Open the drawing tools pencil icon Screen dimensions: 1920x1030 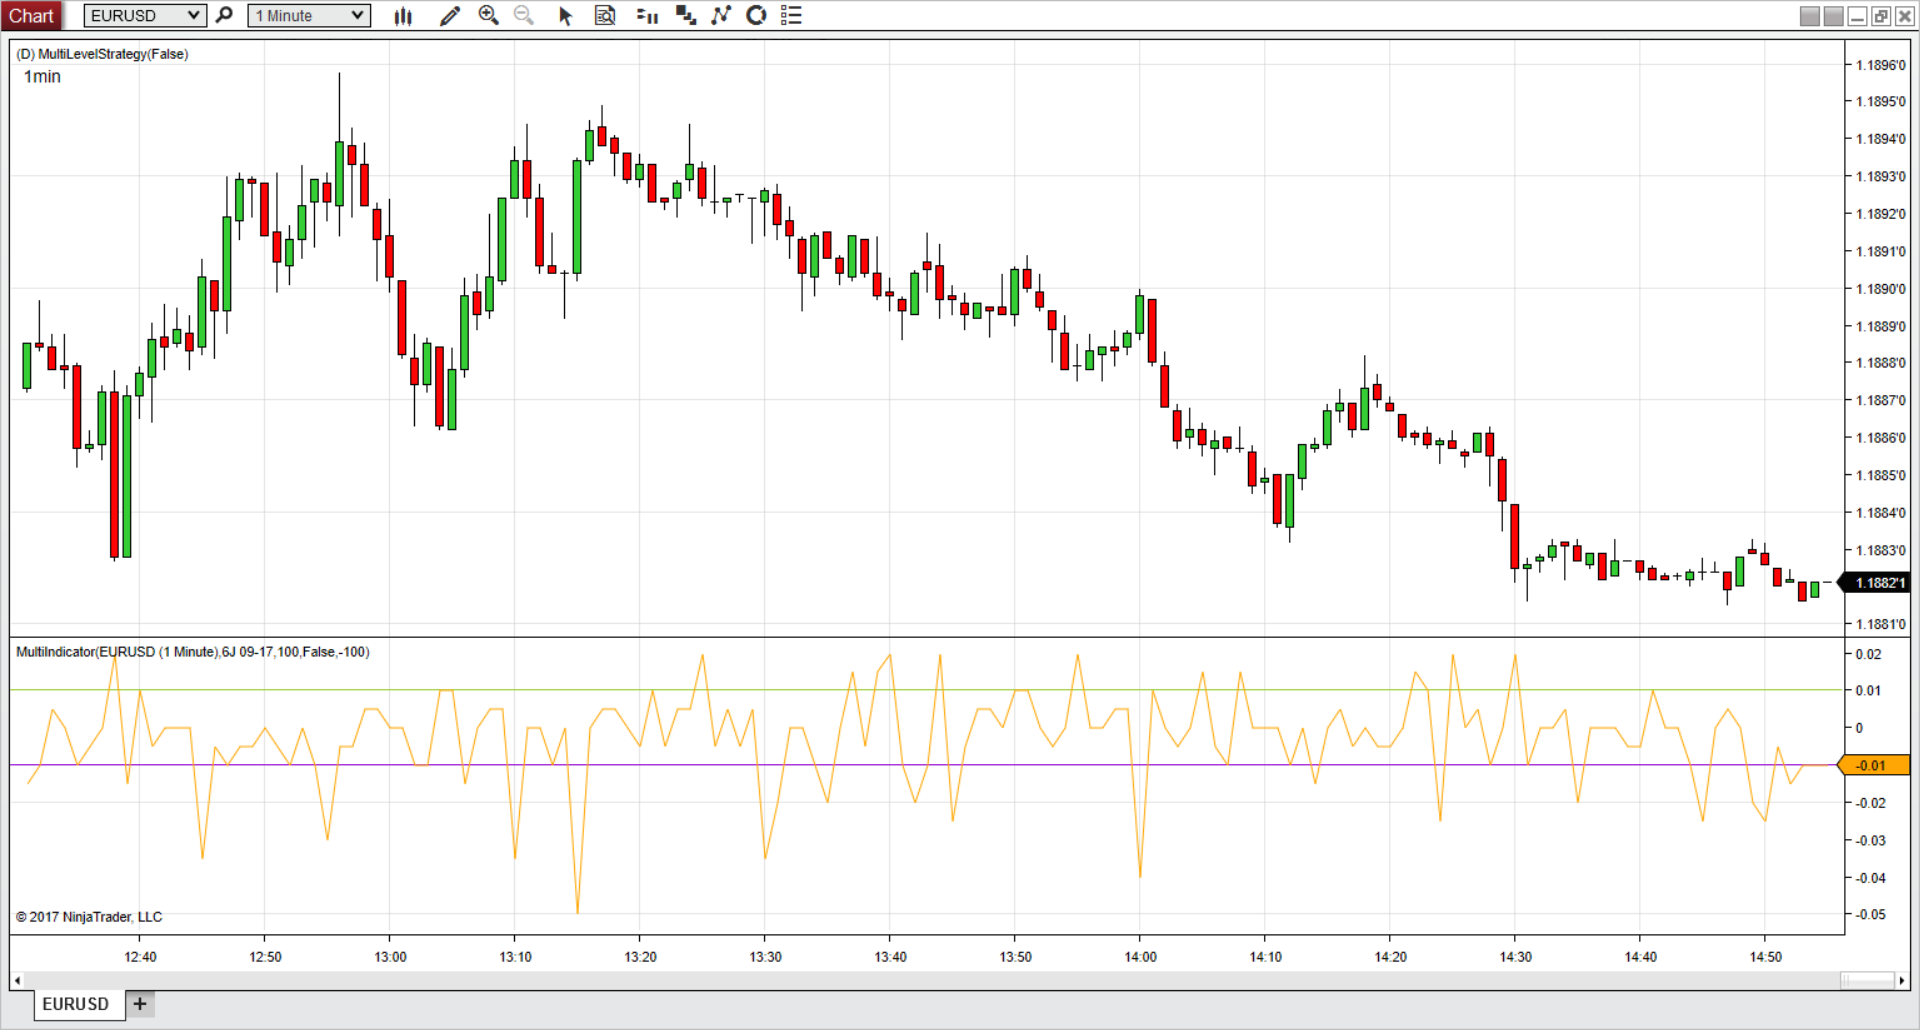449,15
